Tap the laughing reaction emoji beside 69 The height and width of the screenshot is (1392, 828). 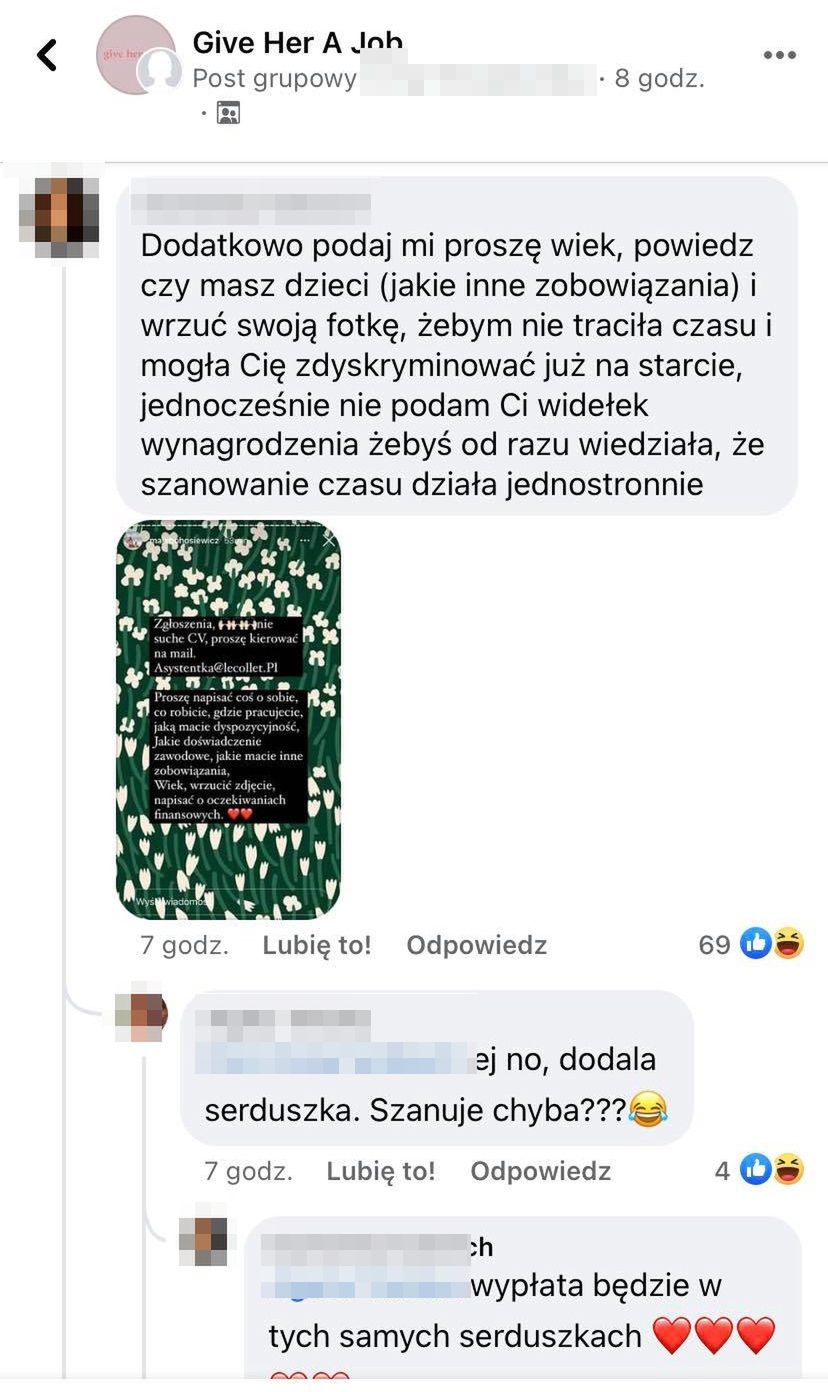(x=789, y=943)
